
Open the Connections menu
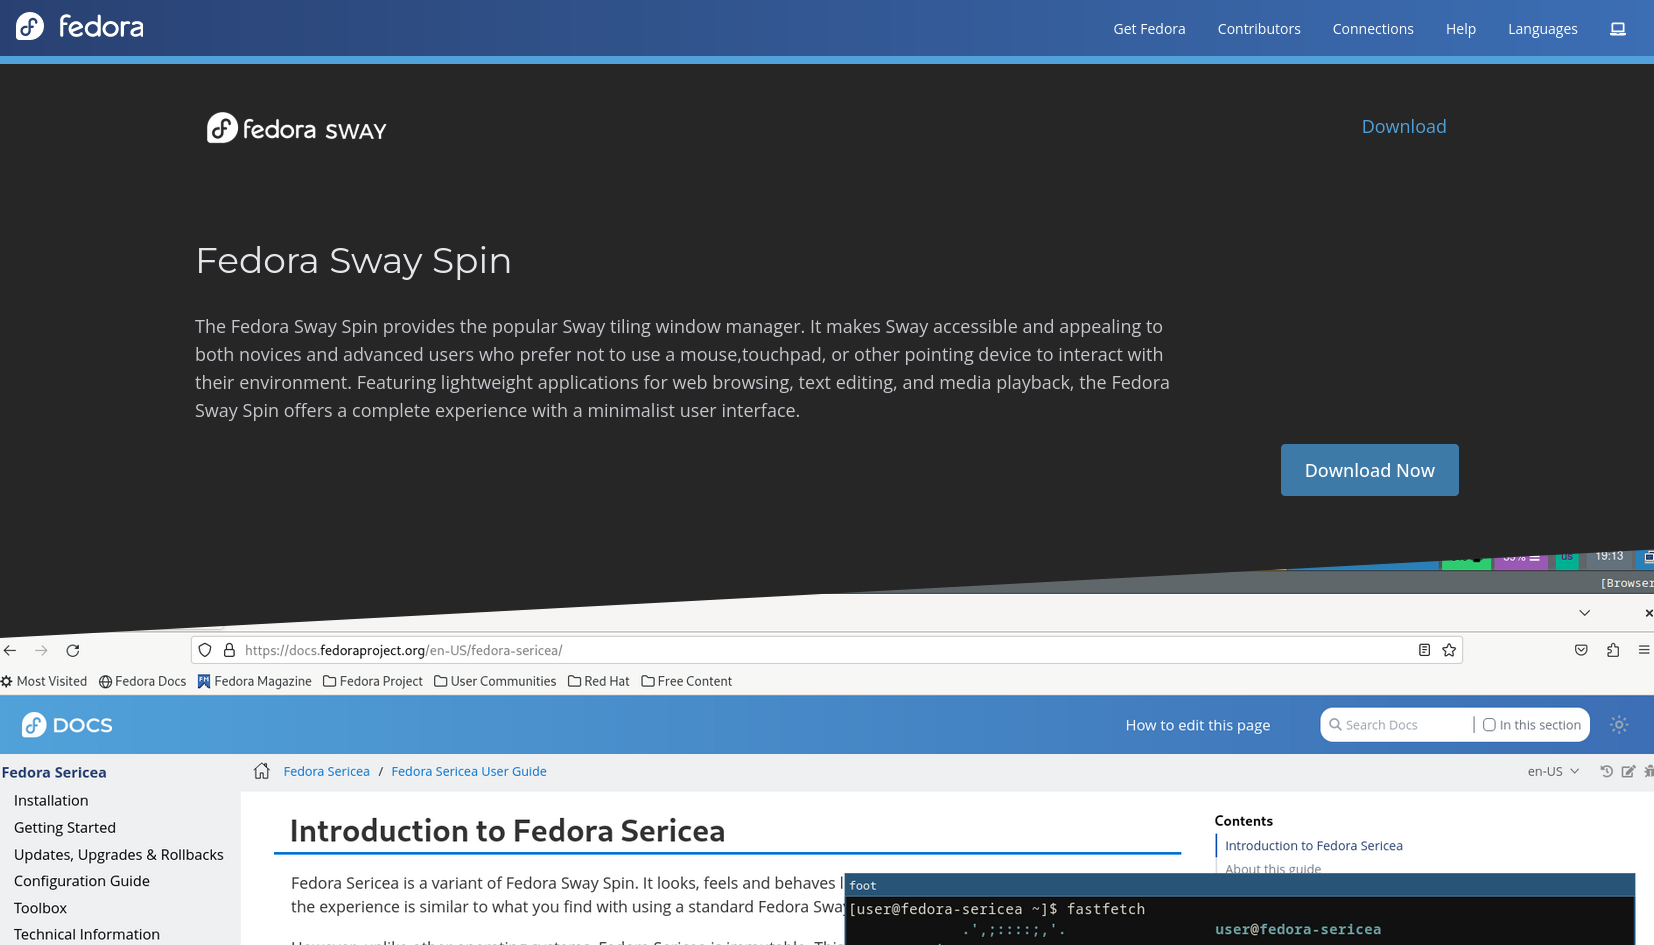pyautogui.click(x=1373, y=29)
